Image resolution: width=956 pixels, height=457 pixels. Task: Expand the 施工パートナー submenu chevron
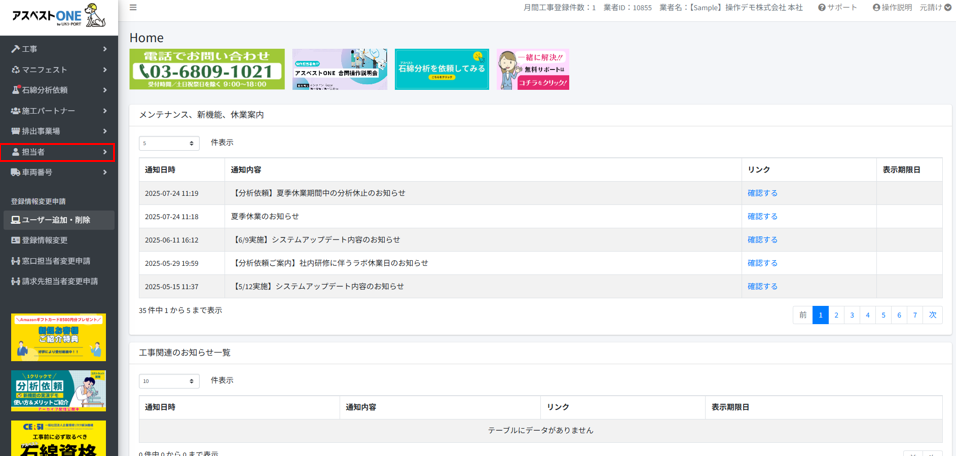click(x=104, y=111)
